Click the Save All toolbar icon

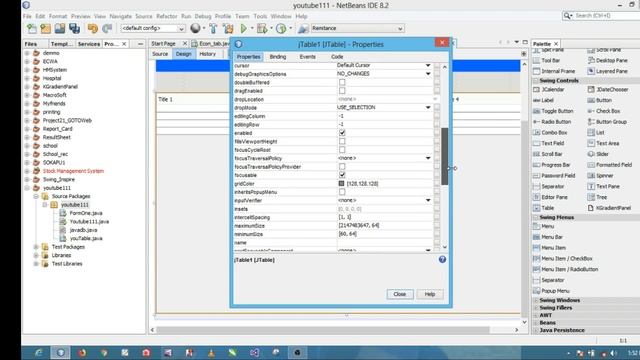[x=74, y=28]
